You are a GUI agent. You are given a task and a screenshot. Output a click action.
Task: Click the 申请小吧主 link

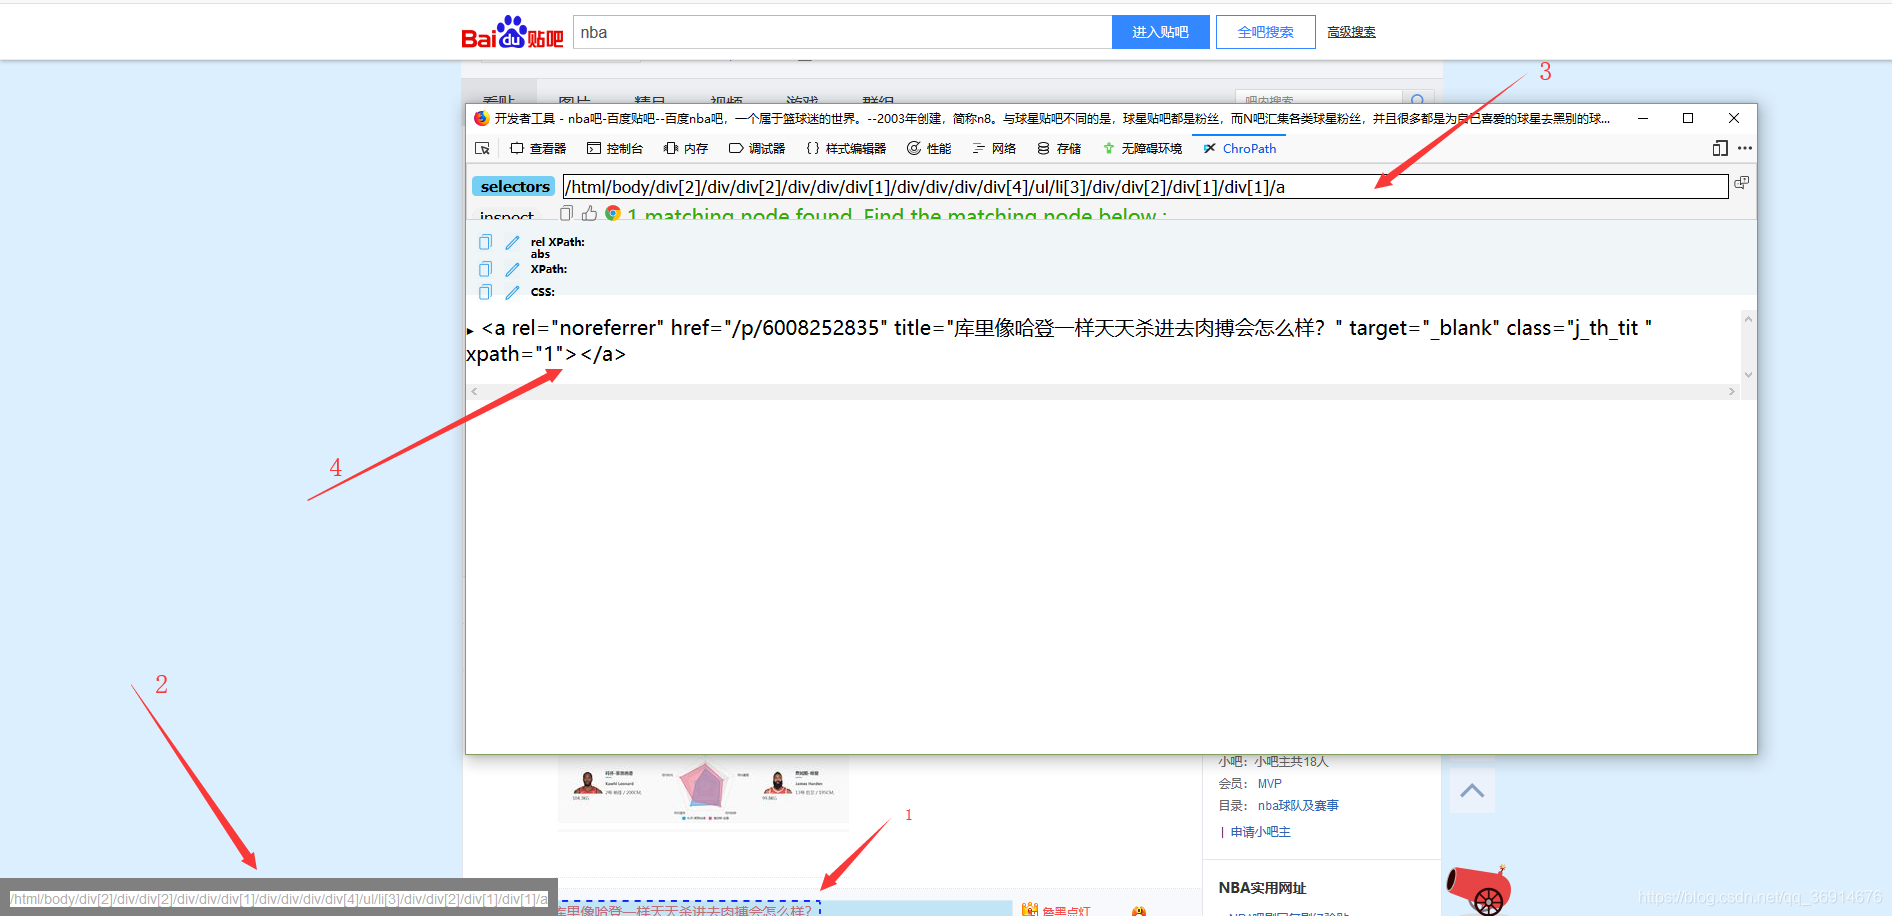click(x=1260, y=832)
